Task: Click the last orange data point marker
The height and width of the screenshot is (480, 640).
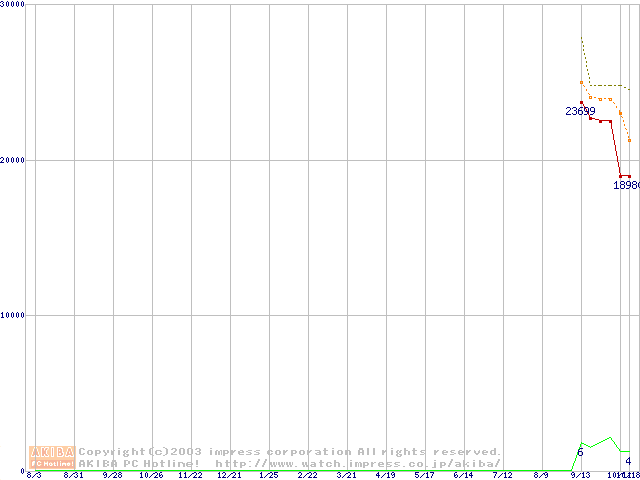Action: pos(629,140)
